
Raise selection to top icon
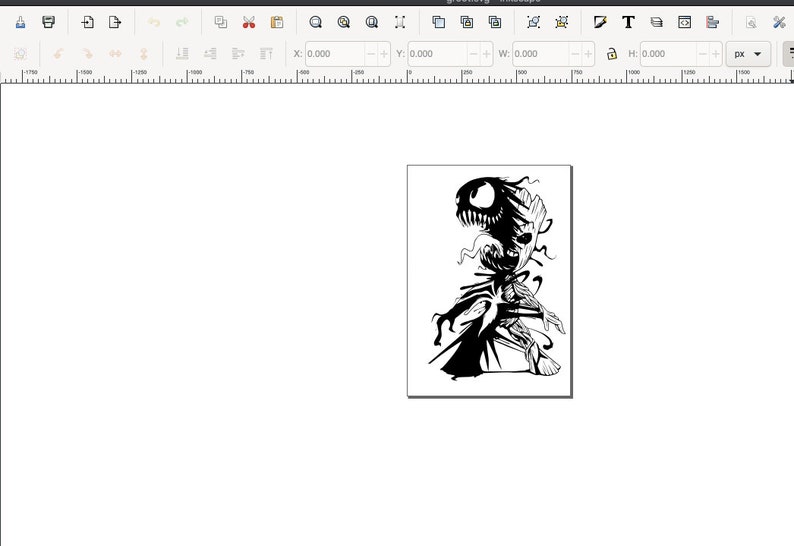coord(266,54)
